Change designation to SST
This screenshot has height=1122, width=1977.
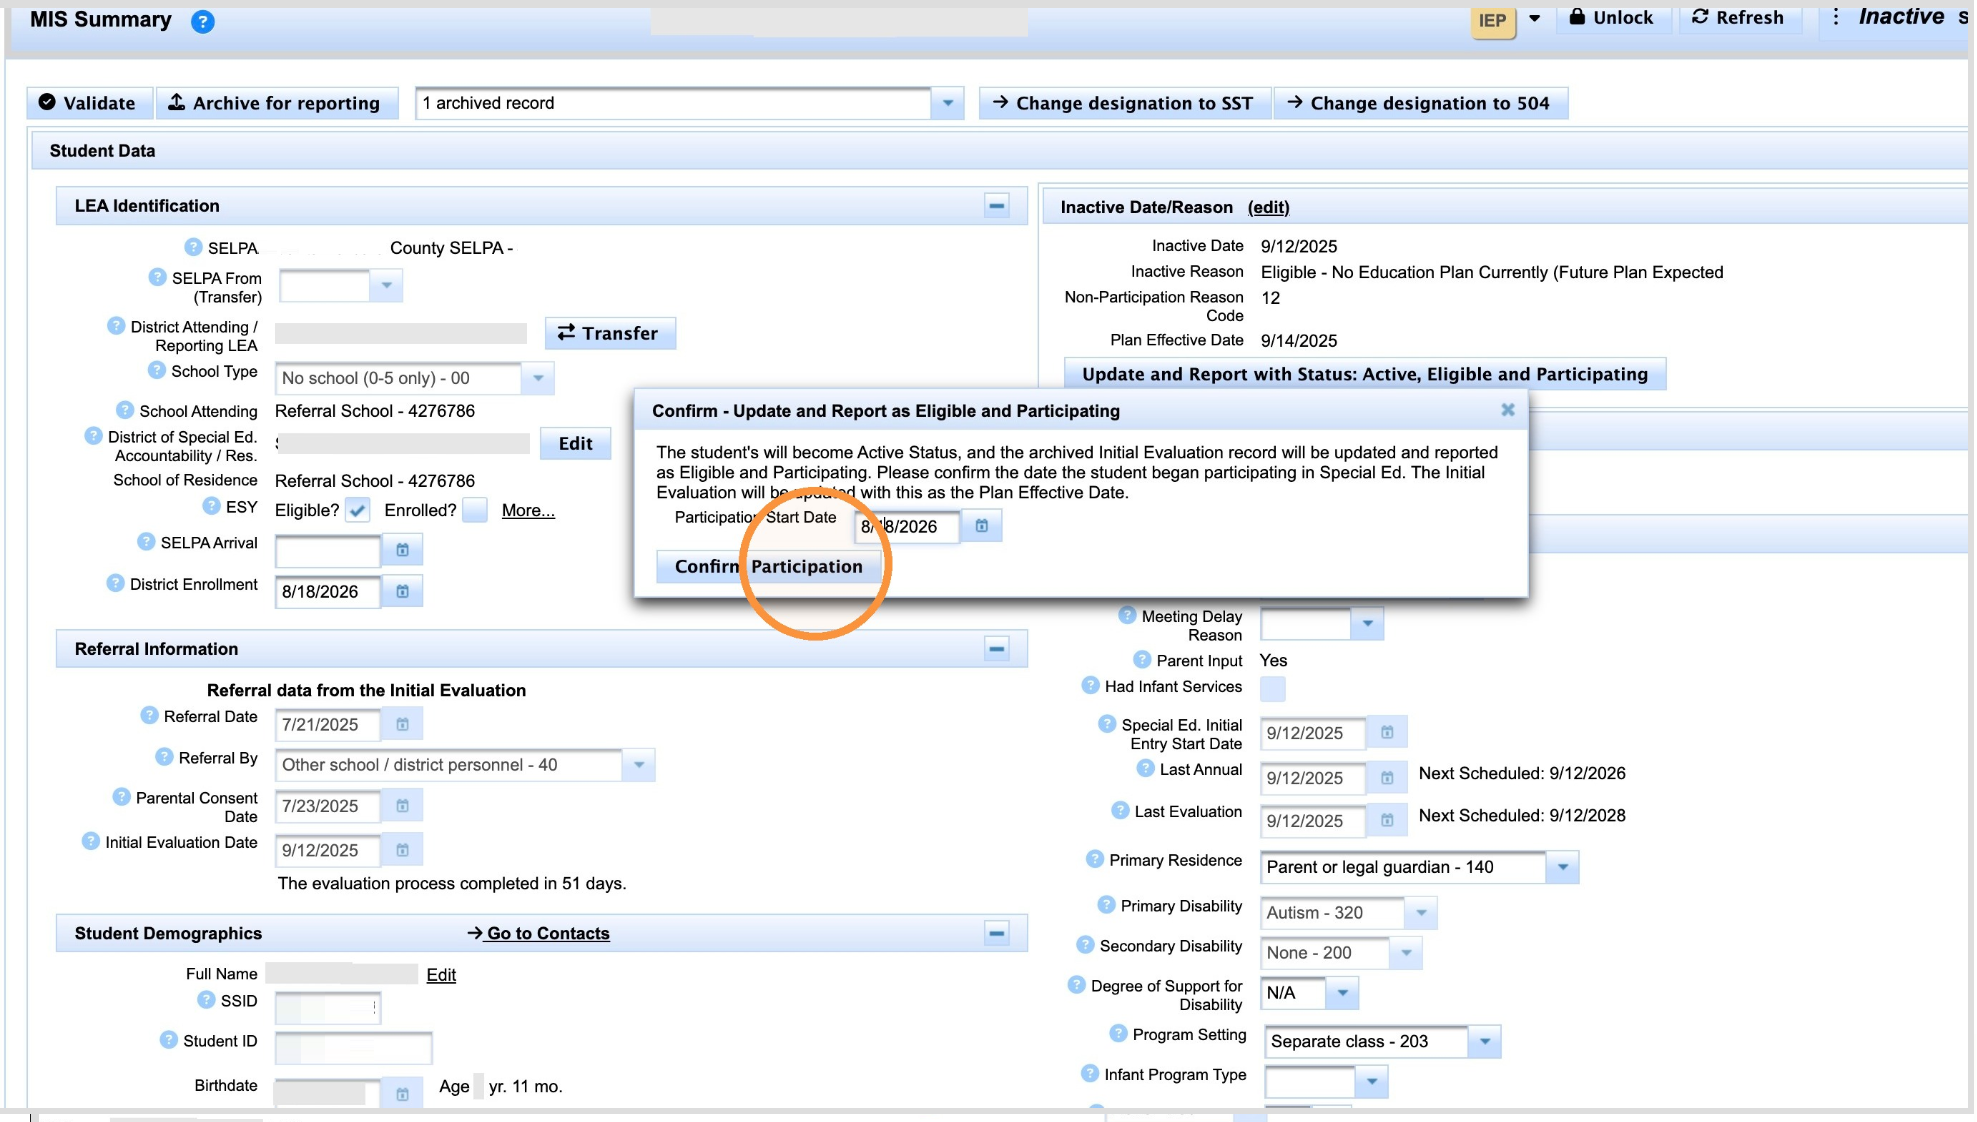[x=1124, y=103]
